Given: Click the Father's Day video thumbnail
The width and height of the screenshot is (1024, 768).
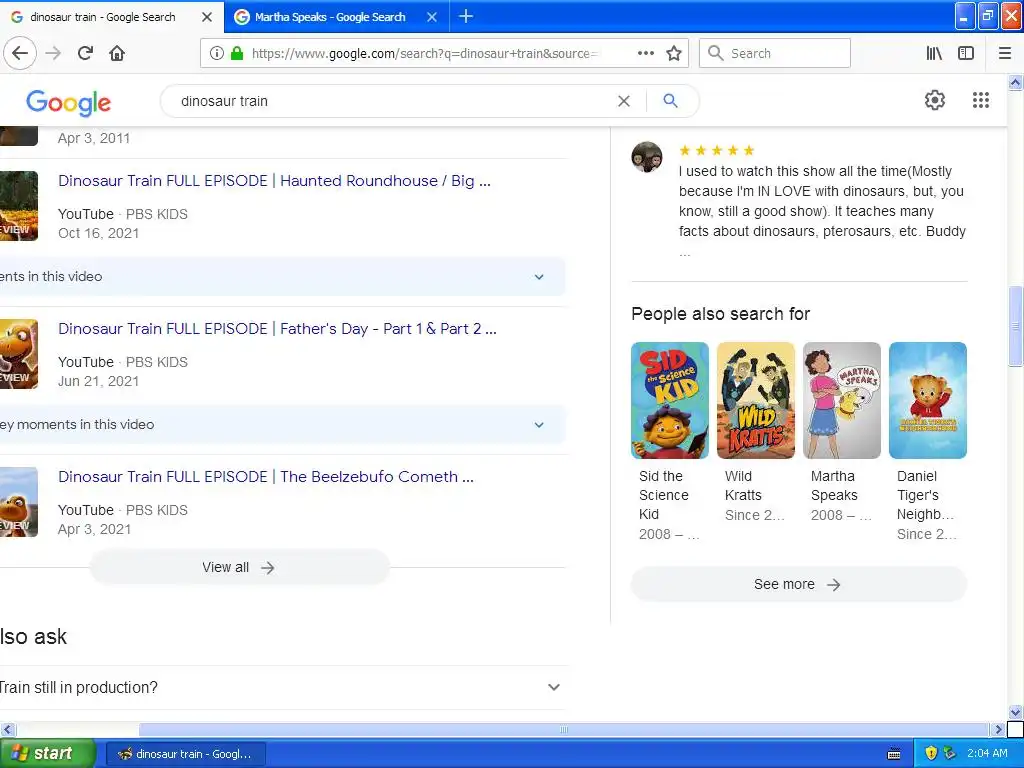Looking at the screenshot, I should pyautogui.click(x=19, y=354).
